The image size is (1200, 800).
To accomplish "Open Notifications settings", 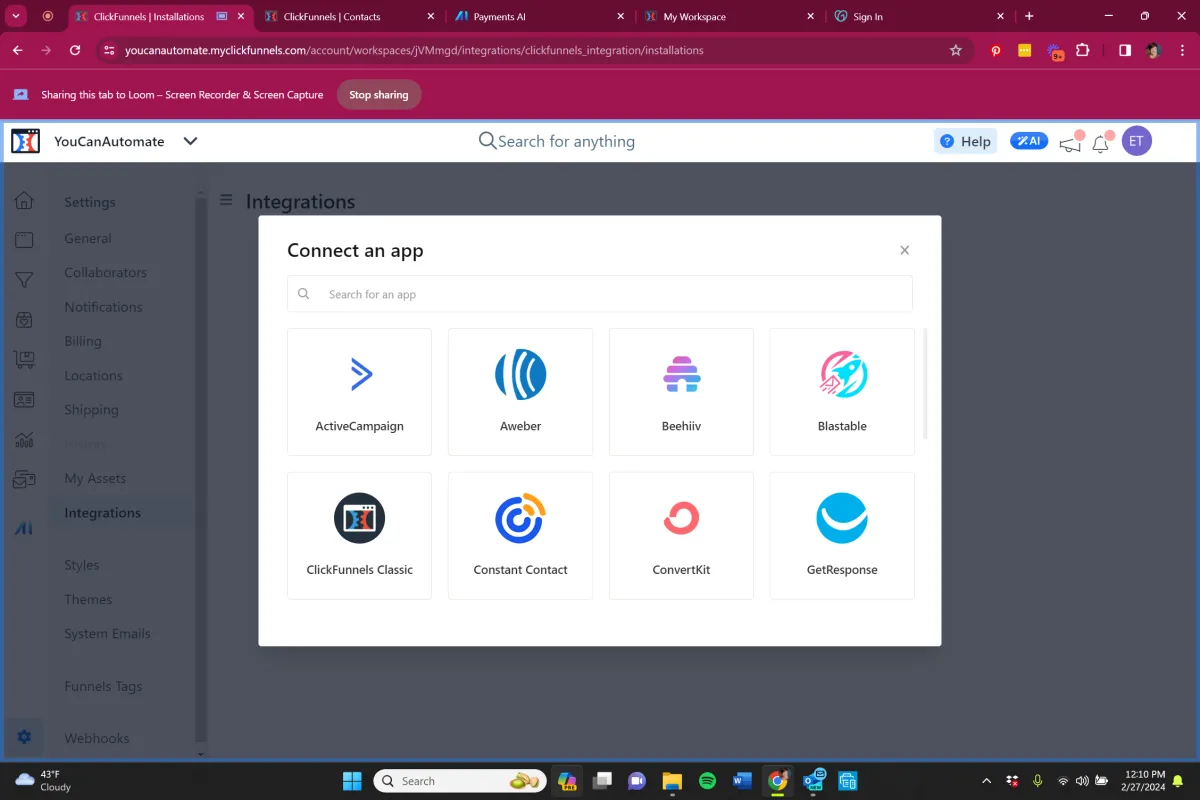I will coord(103,307).
